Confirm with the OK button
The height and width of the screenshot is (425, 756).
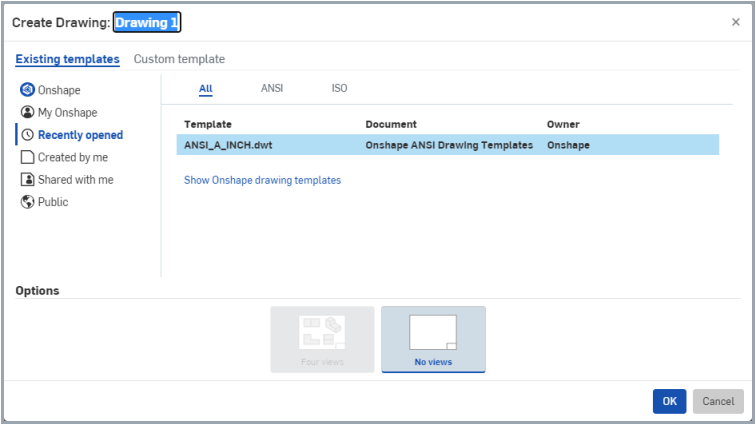click(669, 401)
